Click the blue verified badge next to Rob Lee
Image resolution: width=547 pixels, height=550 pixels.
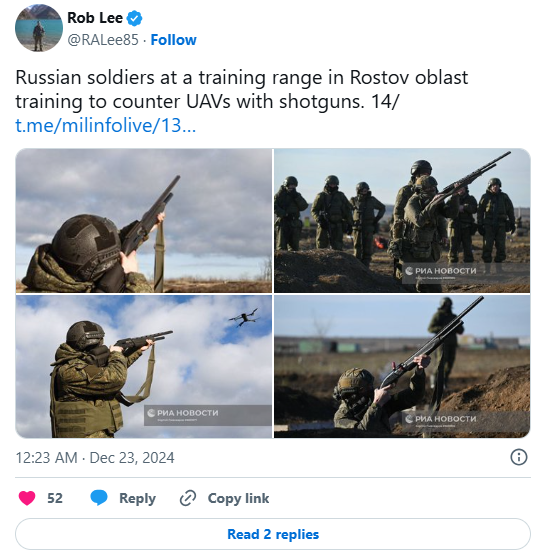[134, 18]
